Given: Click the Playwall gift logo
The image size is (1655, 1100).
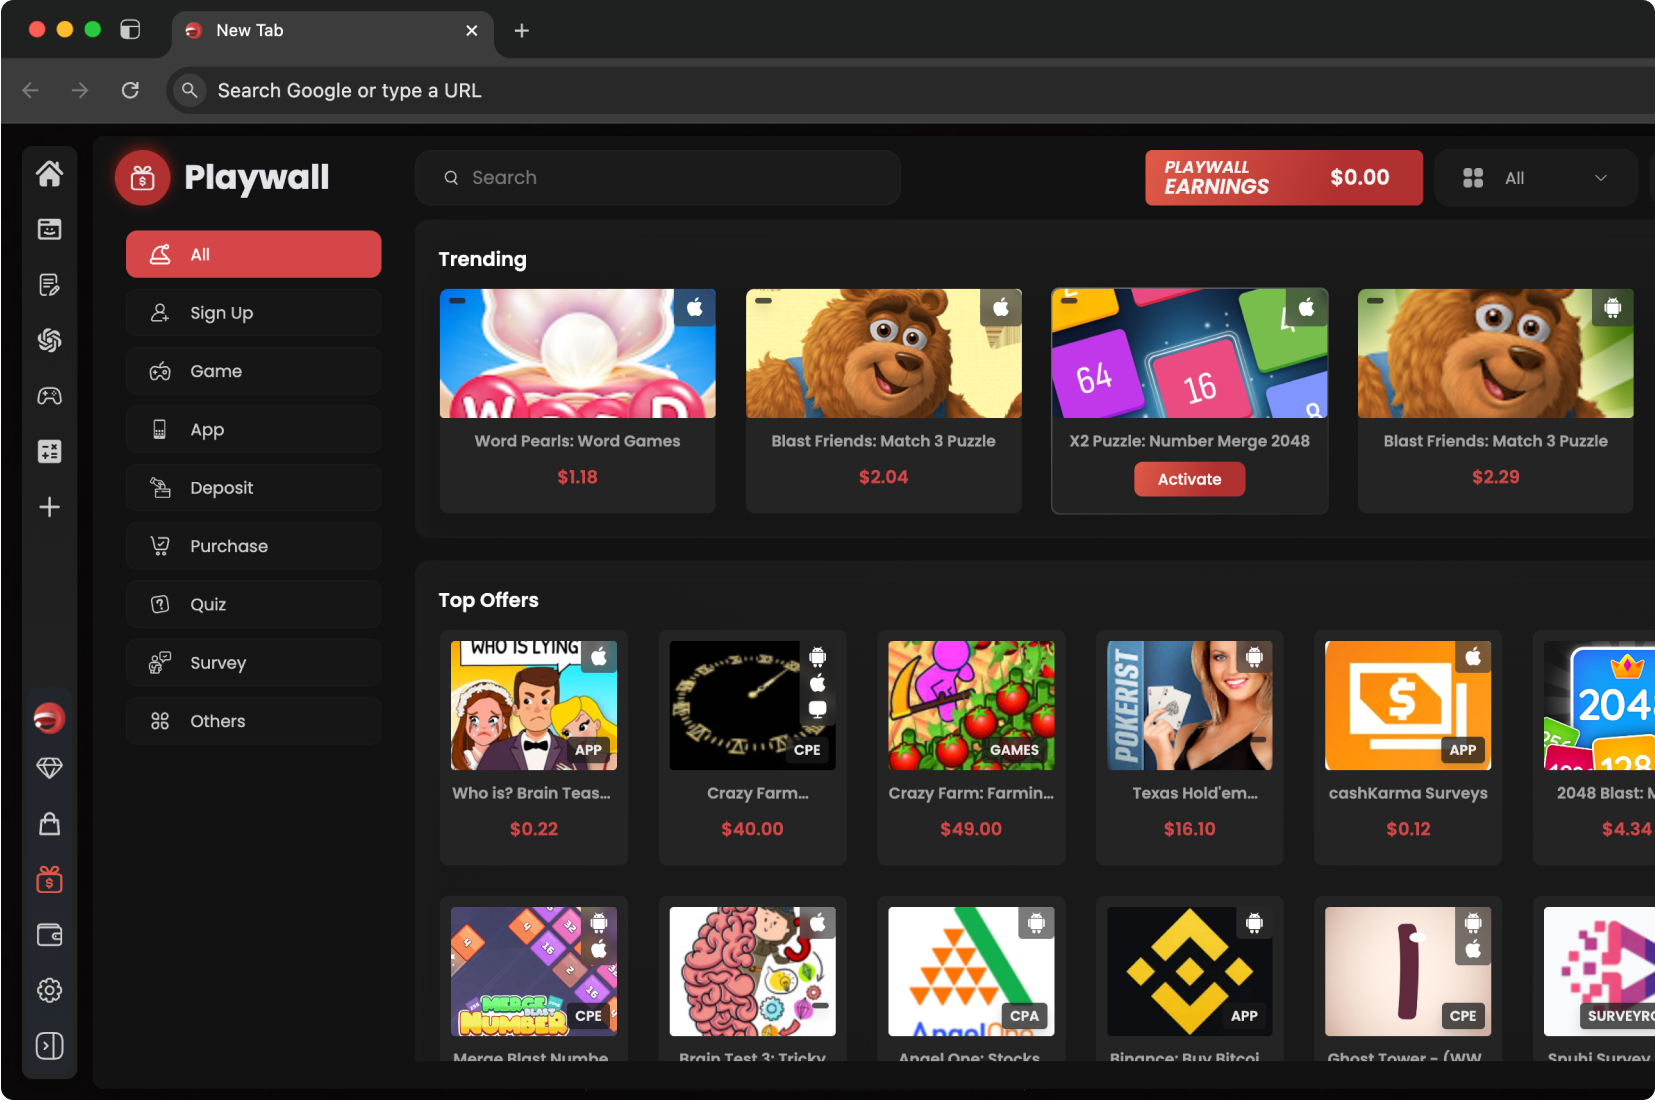Looking at the screenshot, I should [143, 178].
